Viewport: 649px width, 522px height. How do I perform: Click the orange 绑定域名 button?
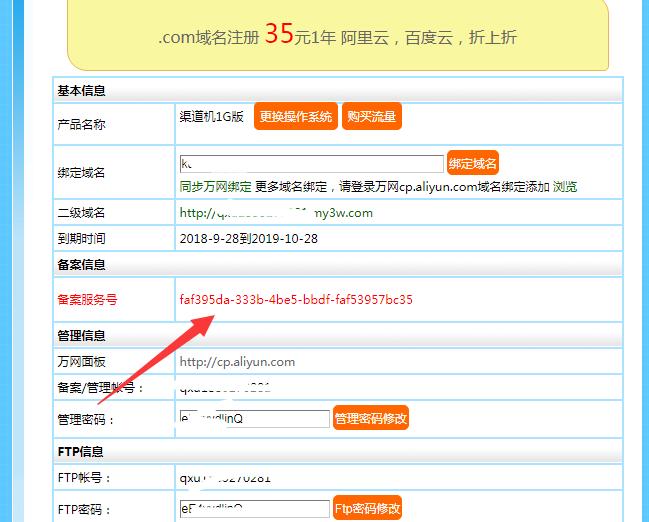[473, 164]
